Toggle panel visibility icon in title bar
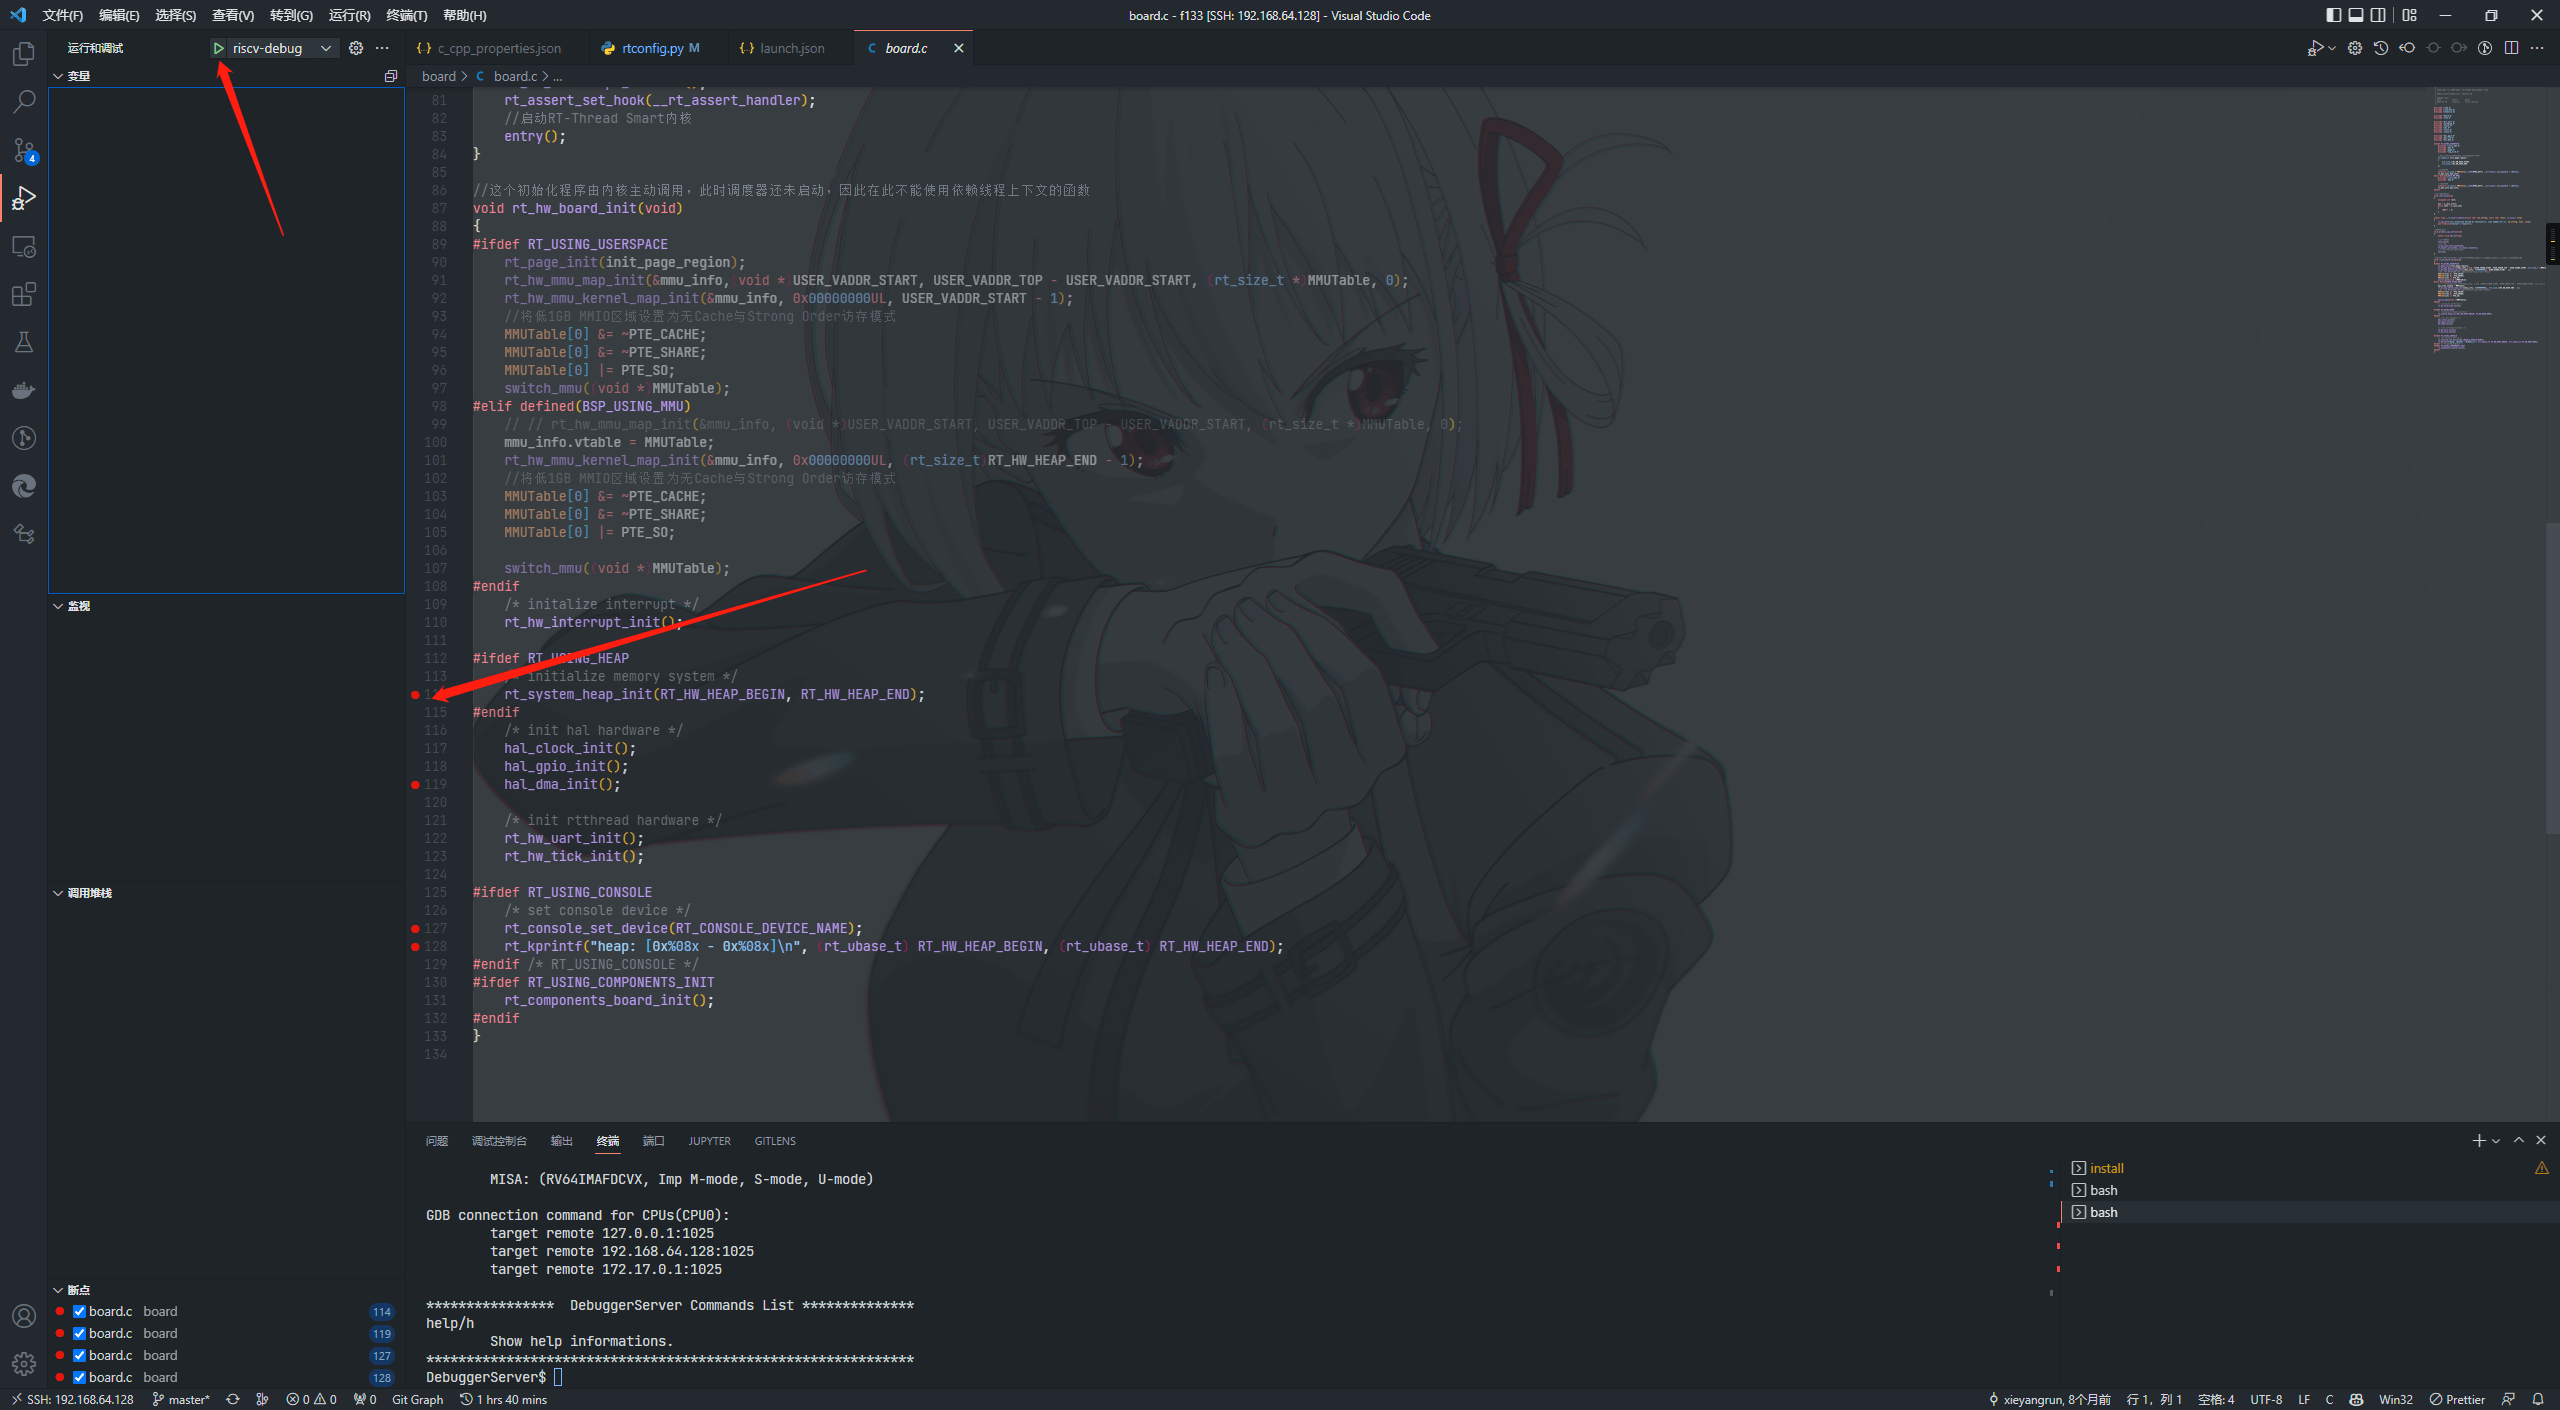This screenshot has height=1410, width=2560. click(x=2356, y=15)
